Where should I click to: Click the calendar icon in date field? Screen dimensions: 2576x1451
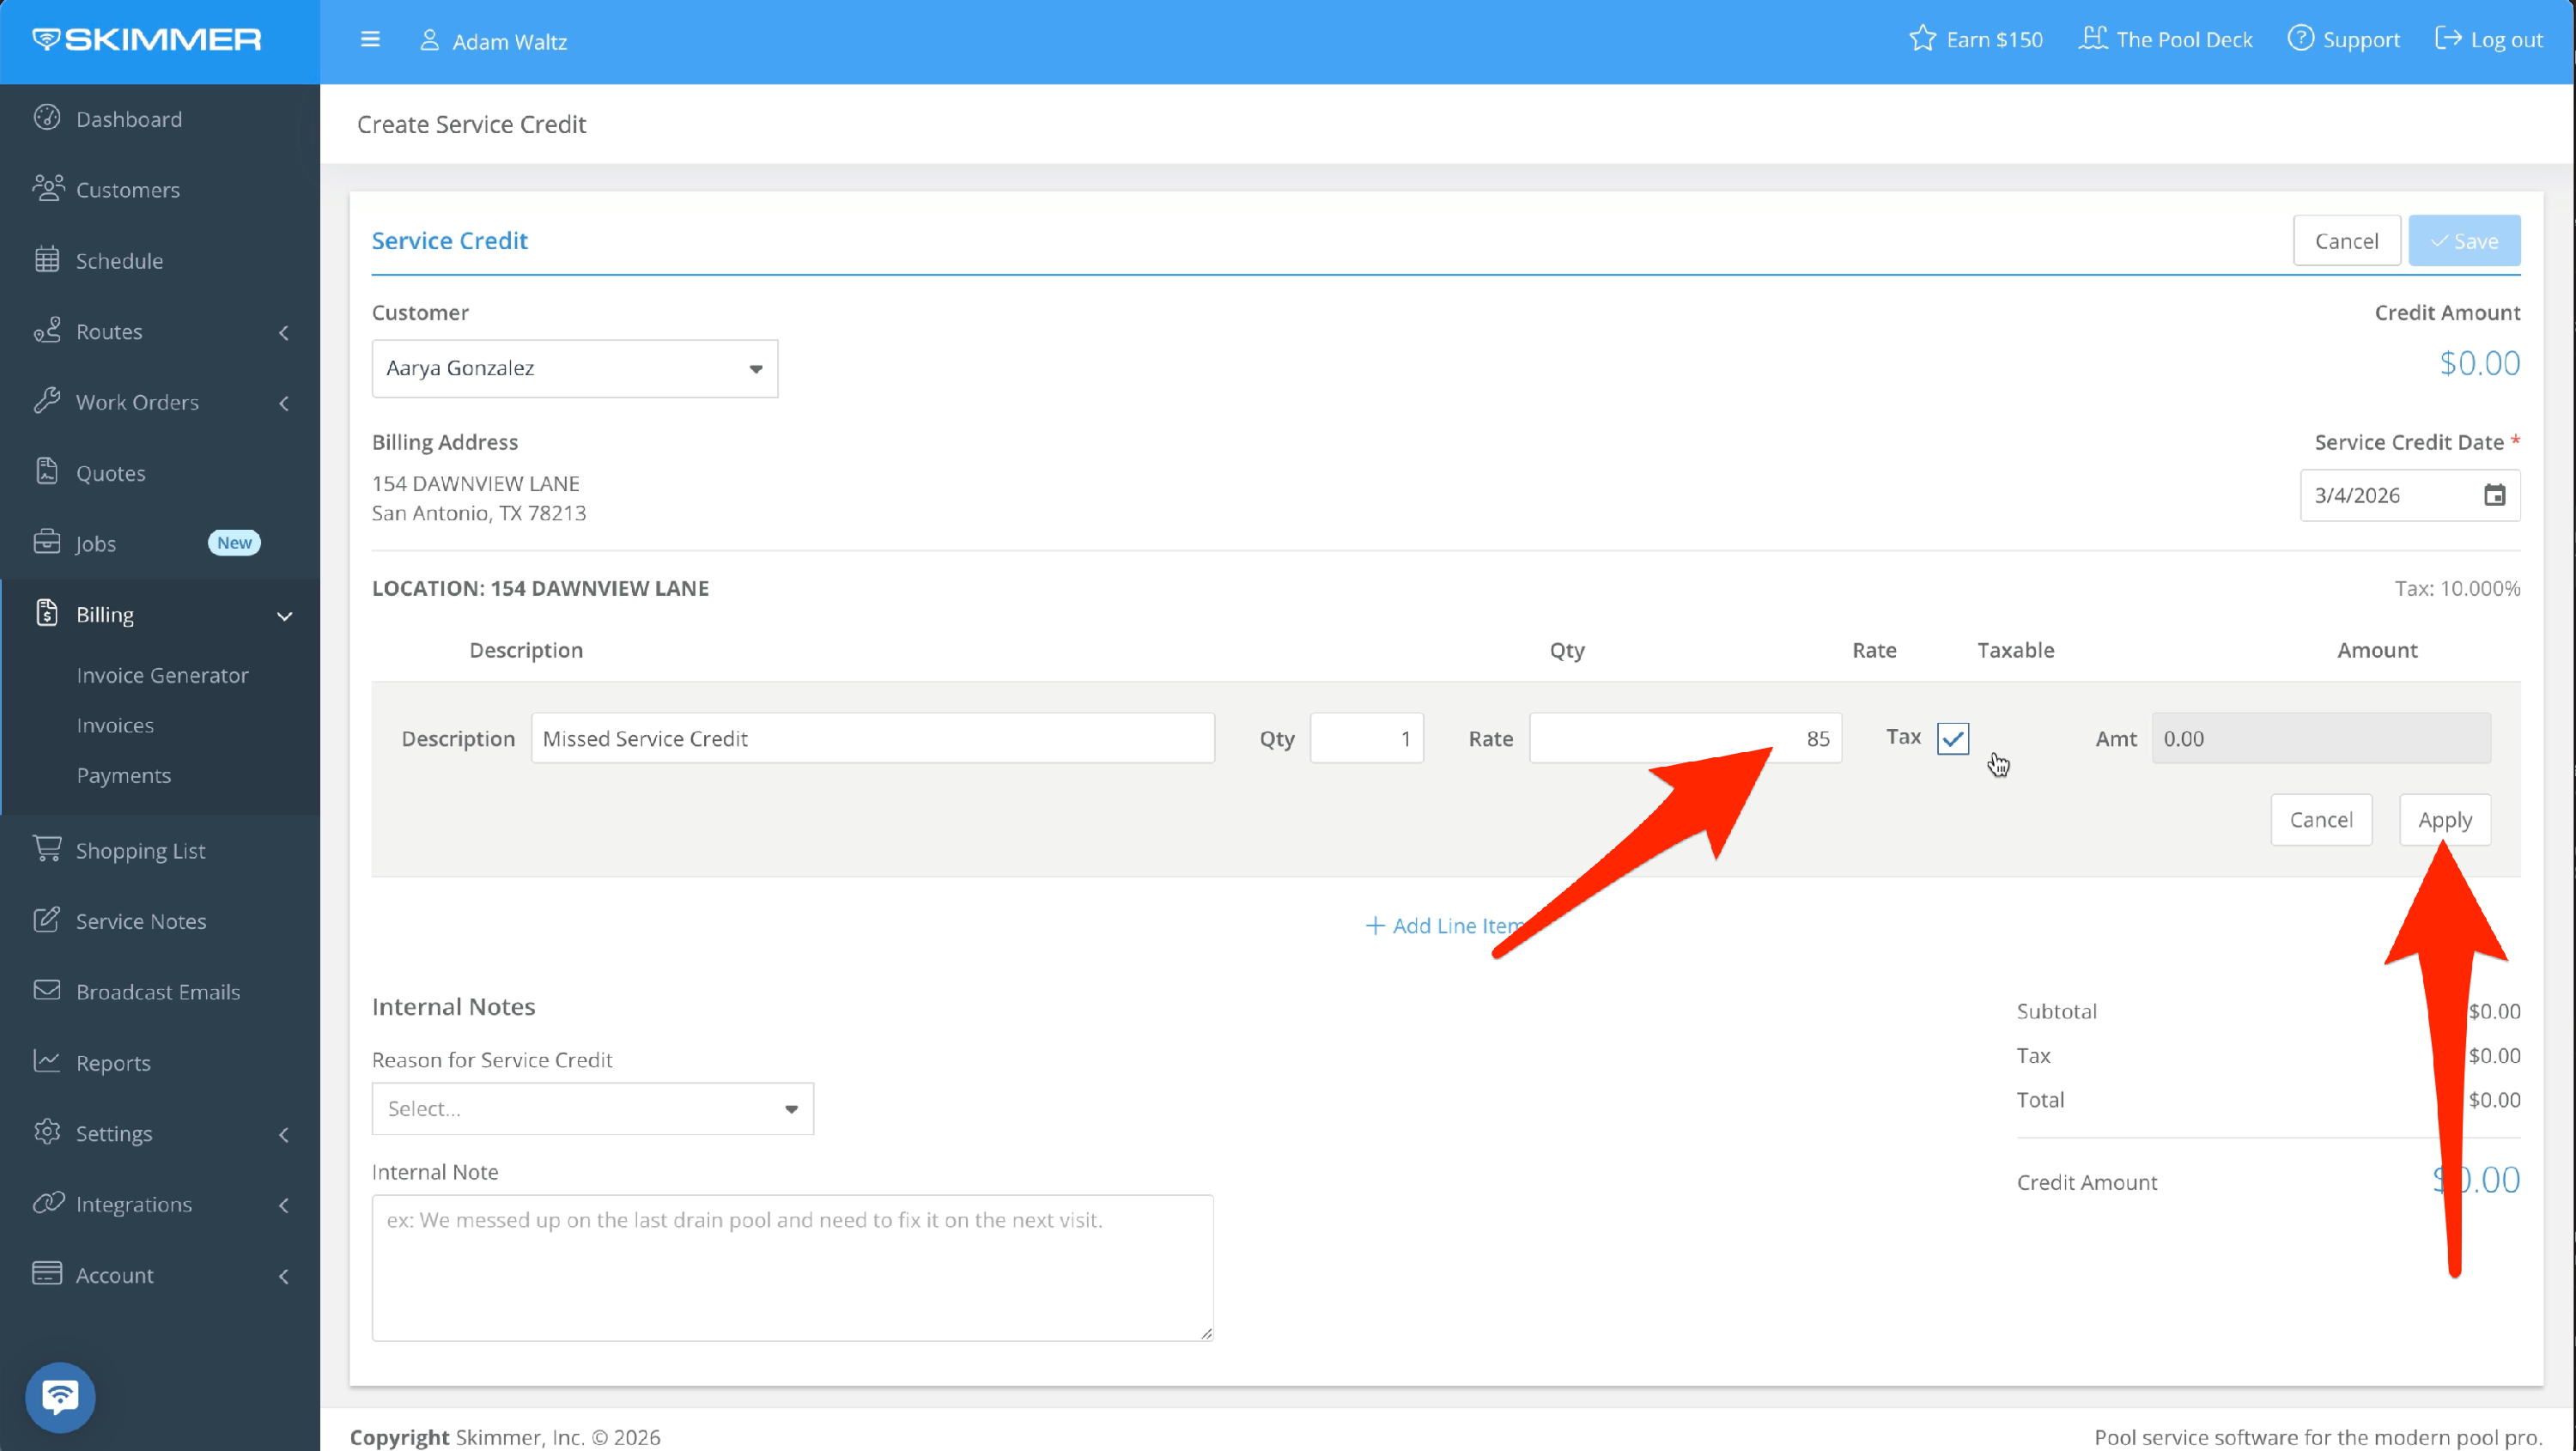click(2494, 495)
